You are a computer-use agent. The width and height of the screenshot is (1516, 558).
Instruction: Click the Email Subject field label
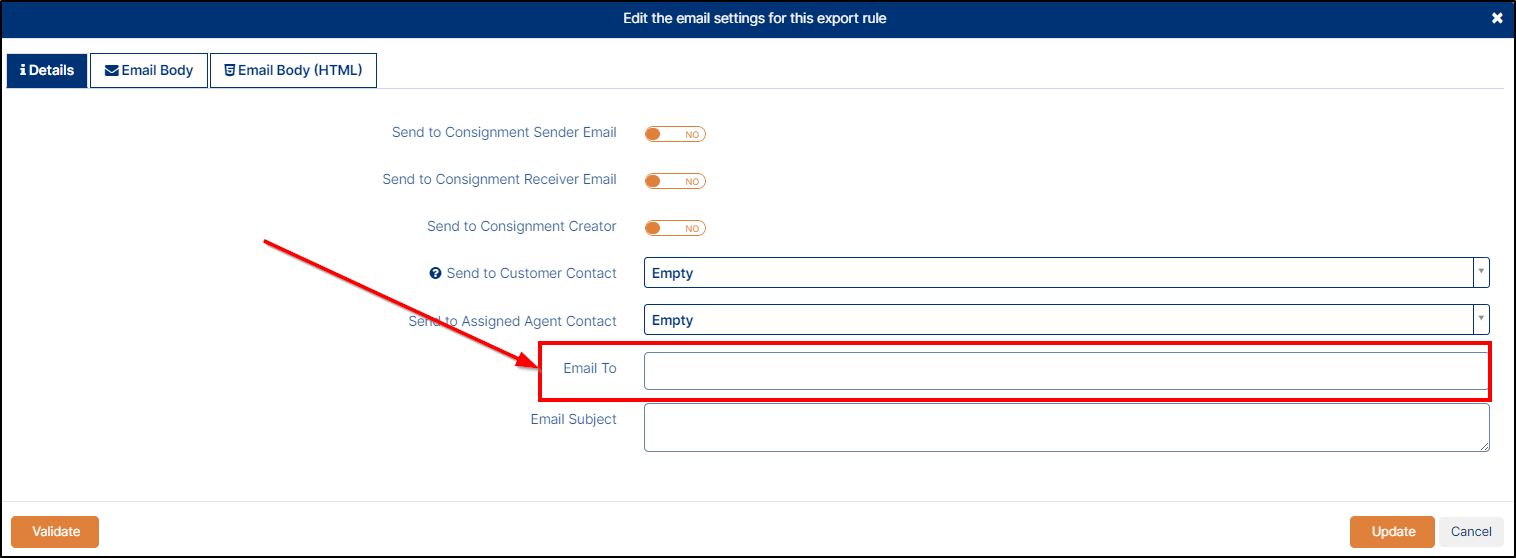pyautogui.click(x=573, y=420)
